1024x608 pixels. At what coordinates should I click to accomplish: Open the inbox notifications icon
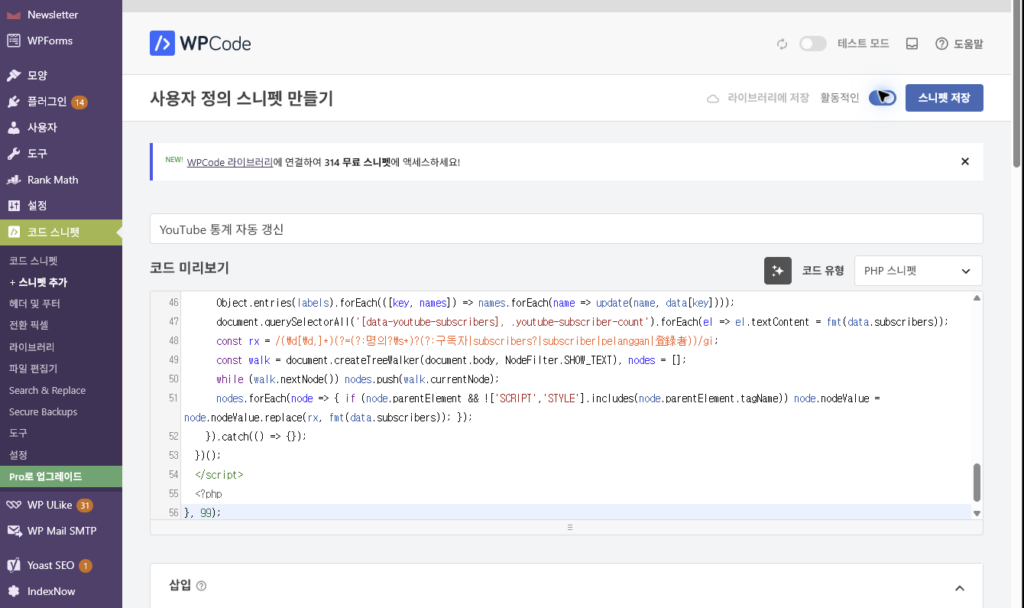click(x=912, y=44)
